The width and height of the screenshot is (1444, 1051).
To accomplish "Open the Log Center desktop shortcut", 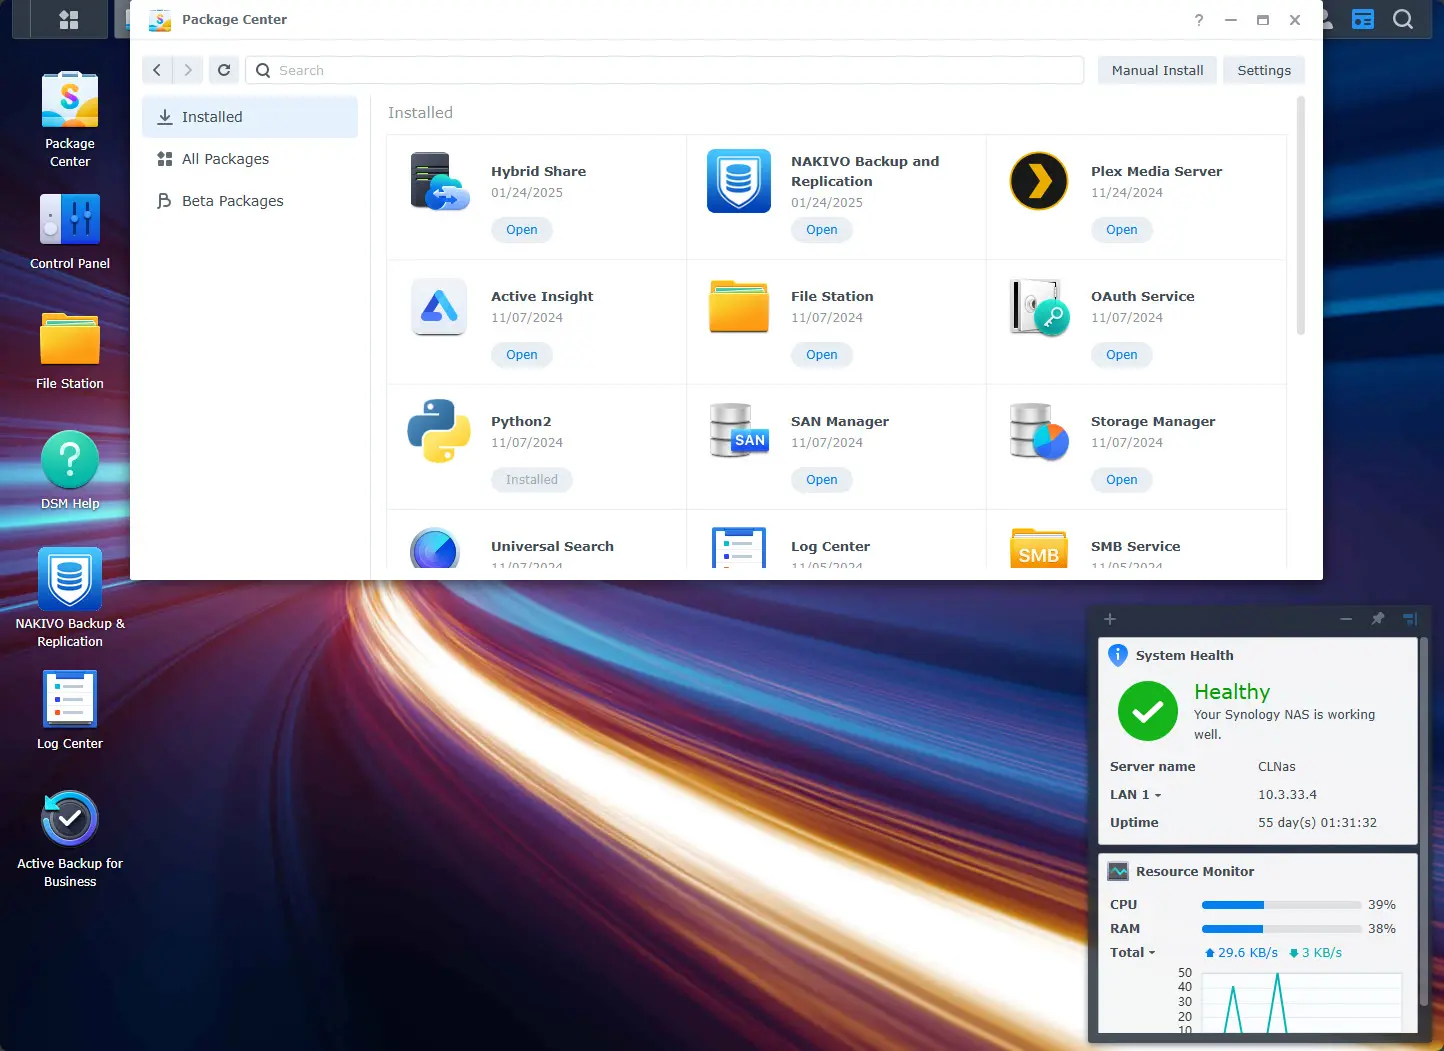I will (70, 711).
